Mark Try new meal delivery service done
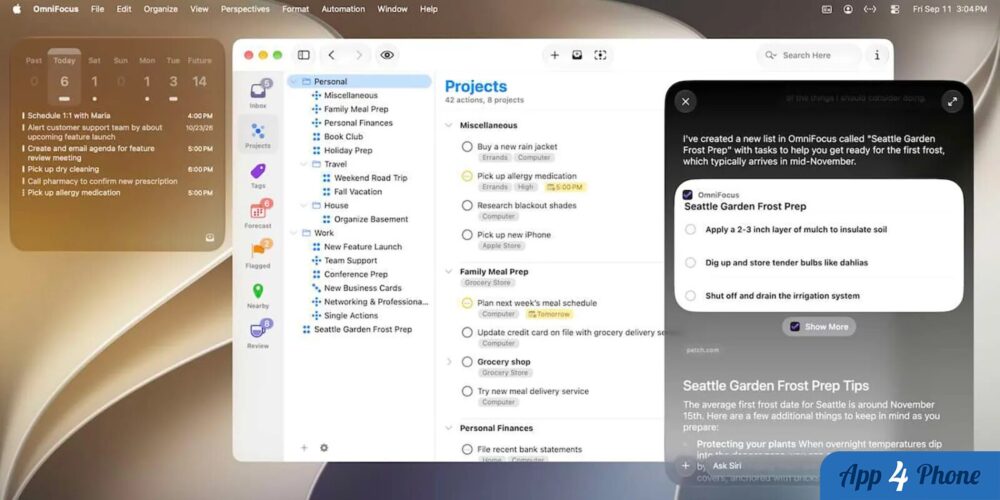Viewport: 1000px width, 500px height. (467, 391)
